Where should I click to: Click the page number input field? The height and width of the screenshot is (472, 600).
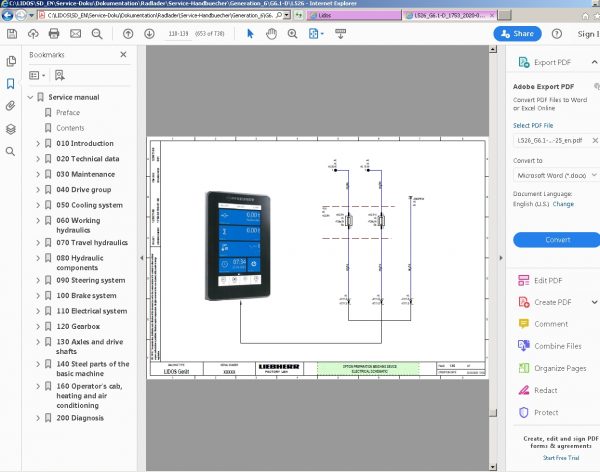click(181, 34)
